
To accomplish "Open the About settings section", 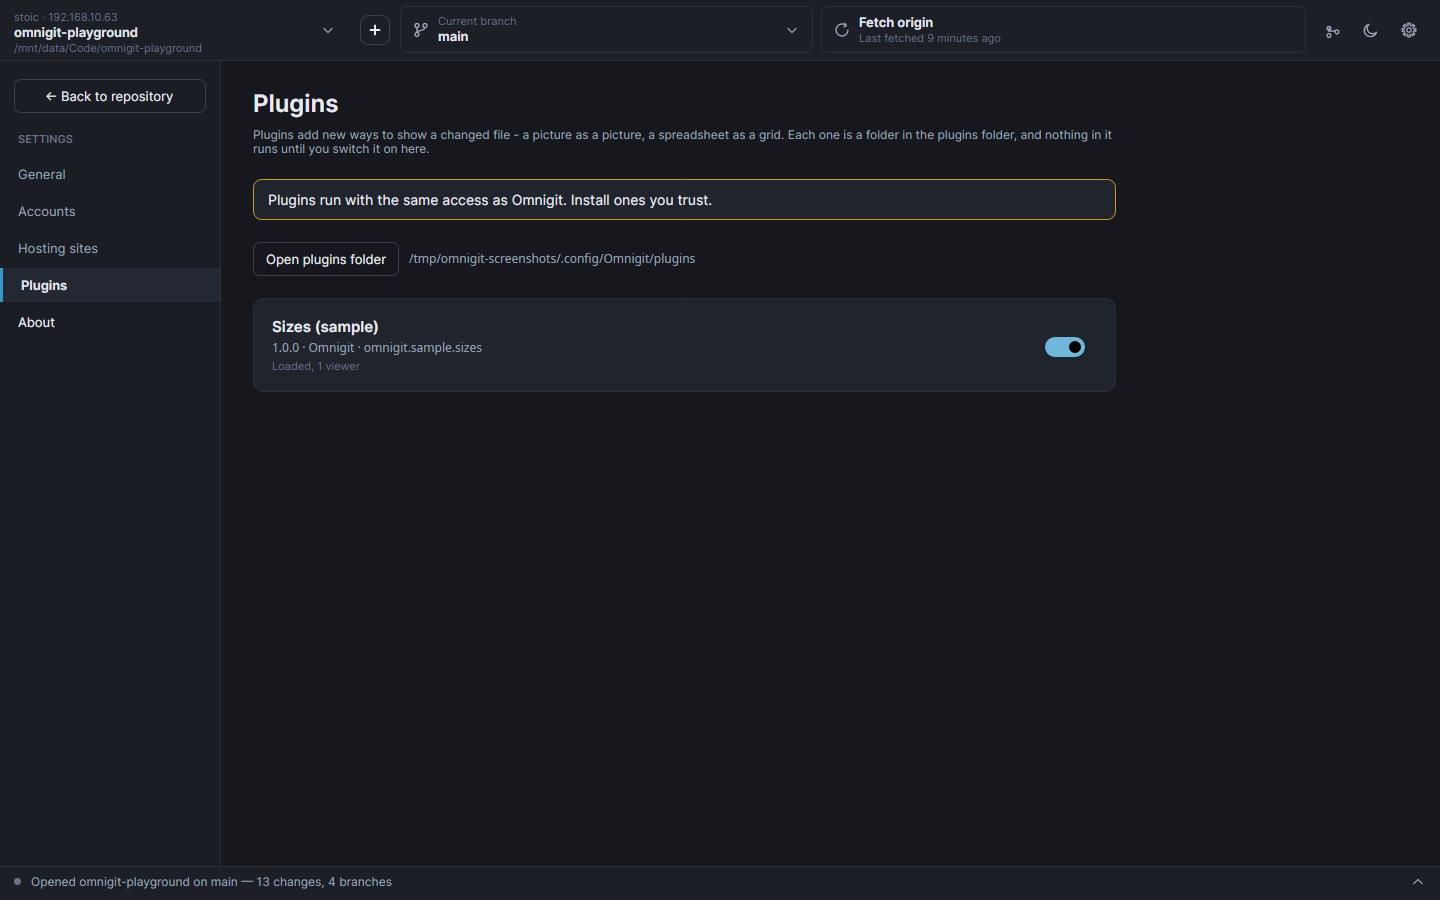I will [x=110, y=322].
